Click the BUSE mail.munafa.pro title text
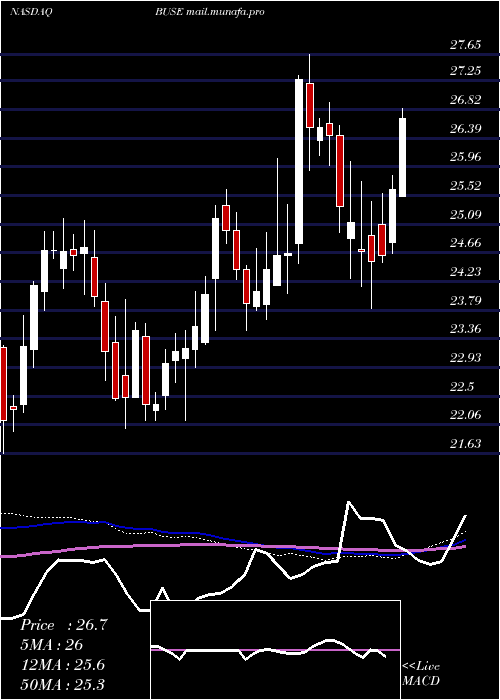 [210, 12]
